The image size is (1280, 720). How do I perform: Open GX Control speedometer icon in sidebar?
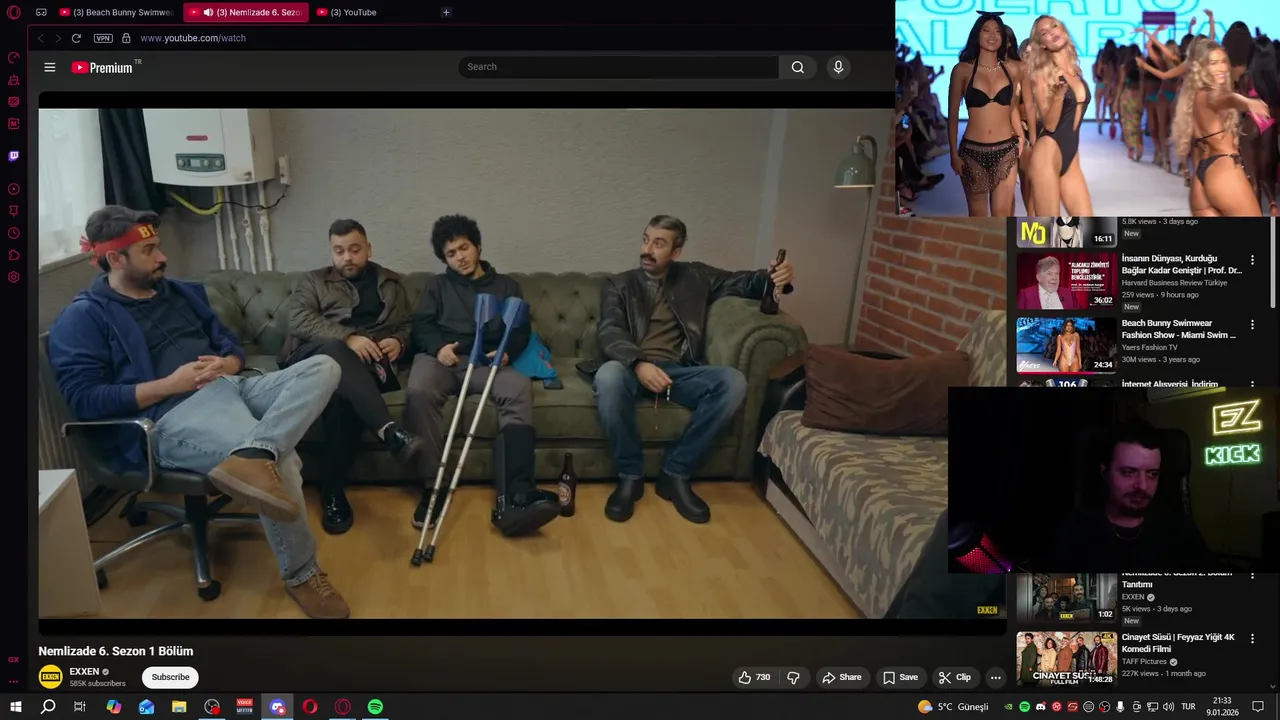(x=14, y=58)
